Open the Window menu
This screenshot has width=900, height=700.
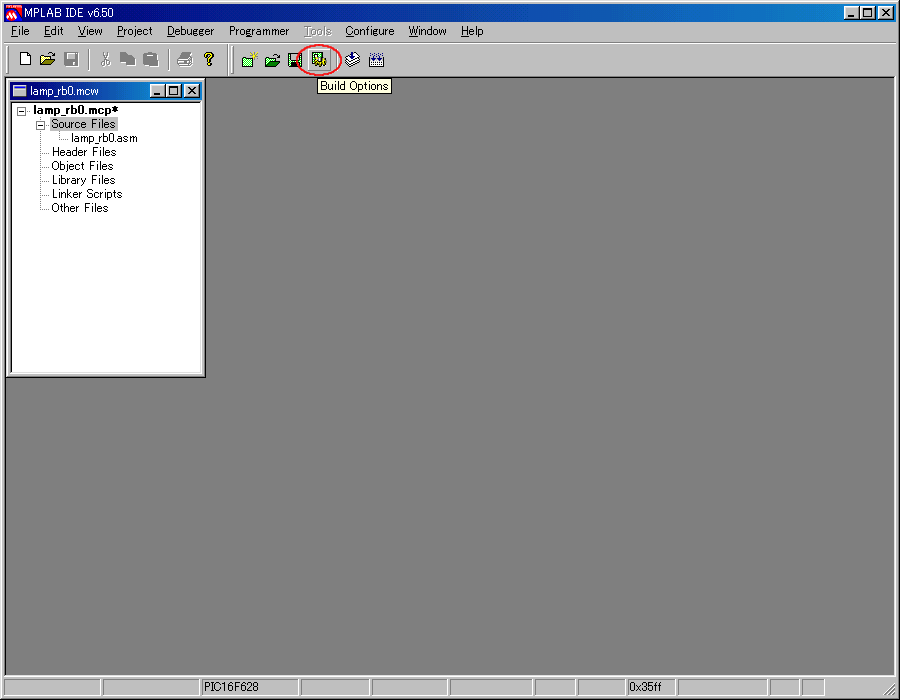click(x=428, y=31)
